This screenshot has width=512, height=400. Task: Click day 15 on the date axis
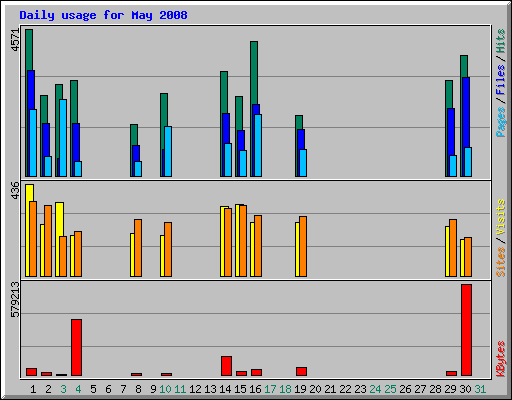pyautogui.click(x=240, y=389)
